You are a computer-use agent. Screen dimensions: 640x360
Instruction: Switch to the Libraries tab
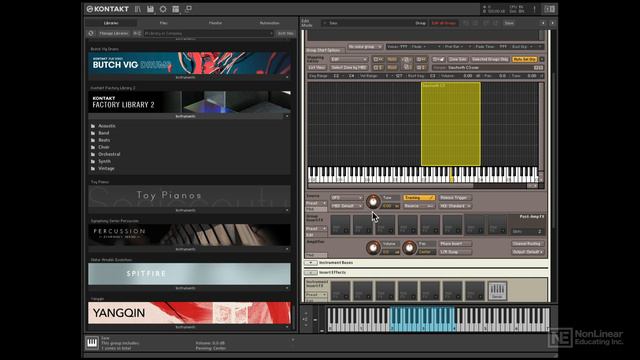coord(111,23)
